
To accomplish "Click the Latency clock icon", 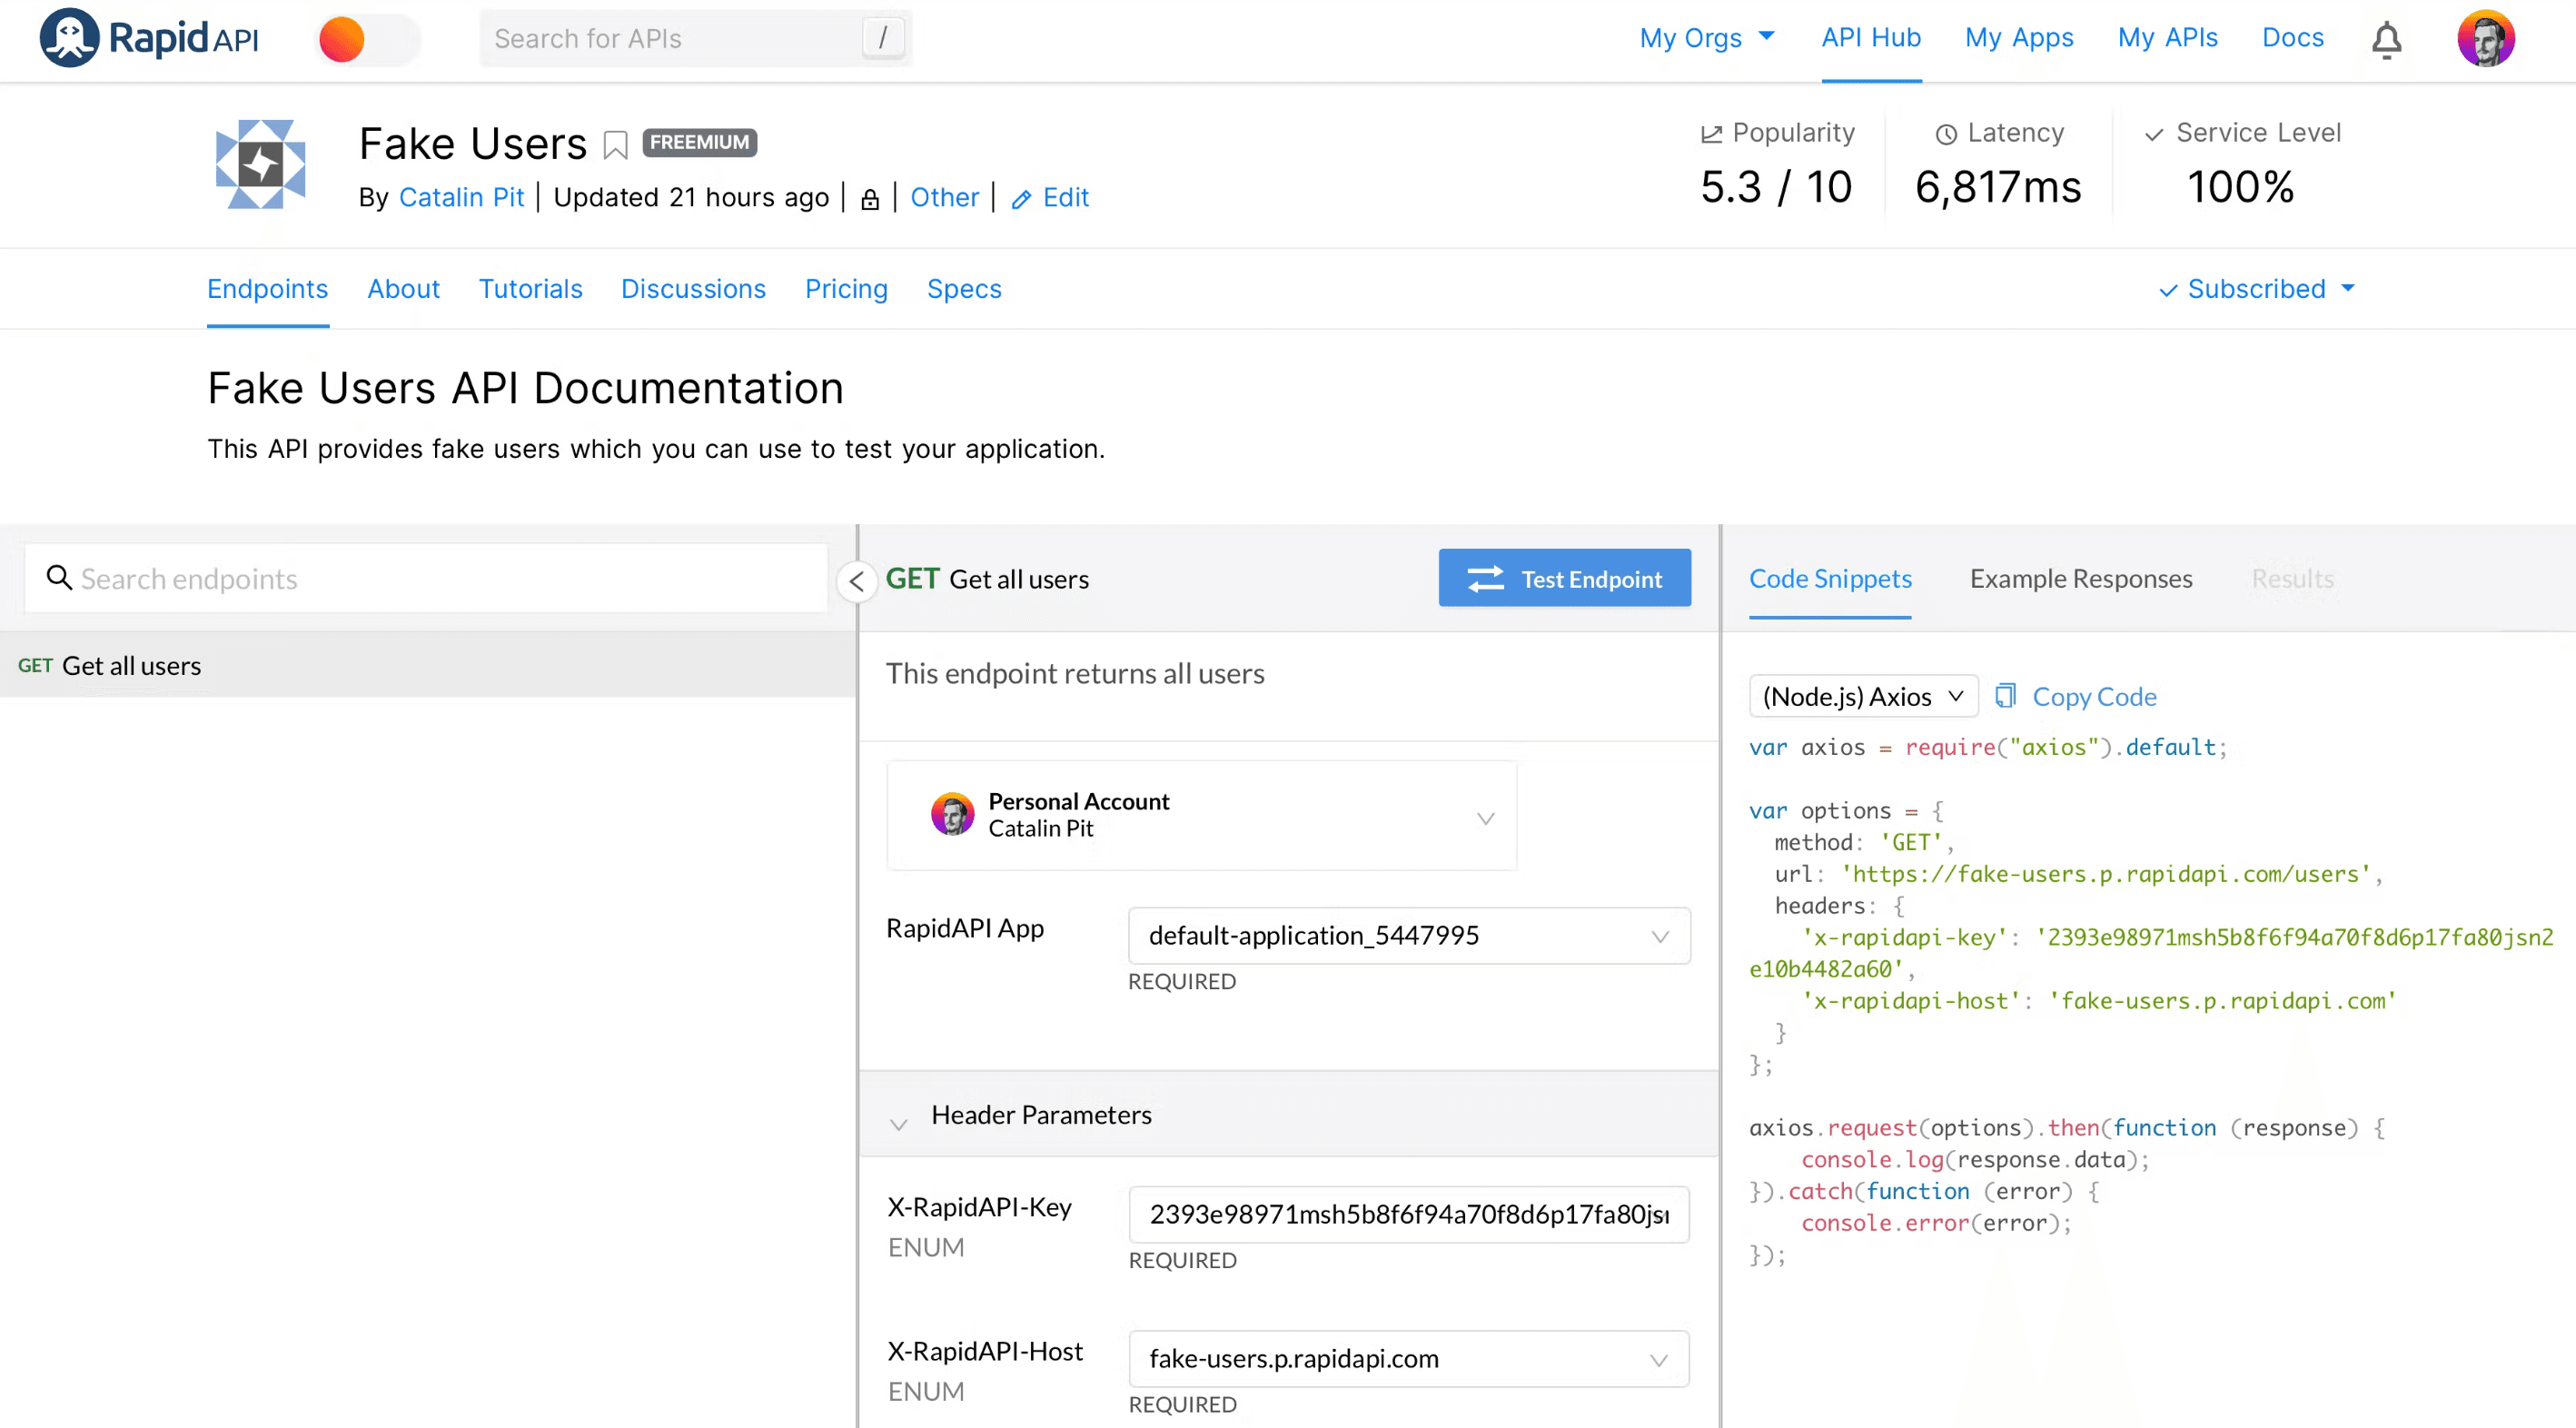I will (1945, 134).
